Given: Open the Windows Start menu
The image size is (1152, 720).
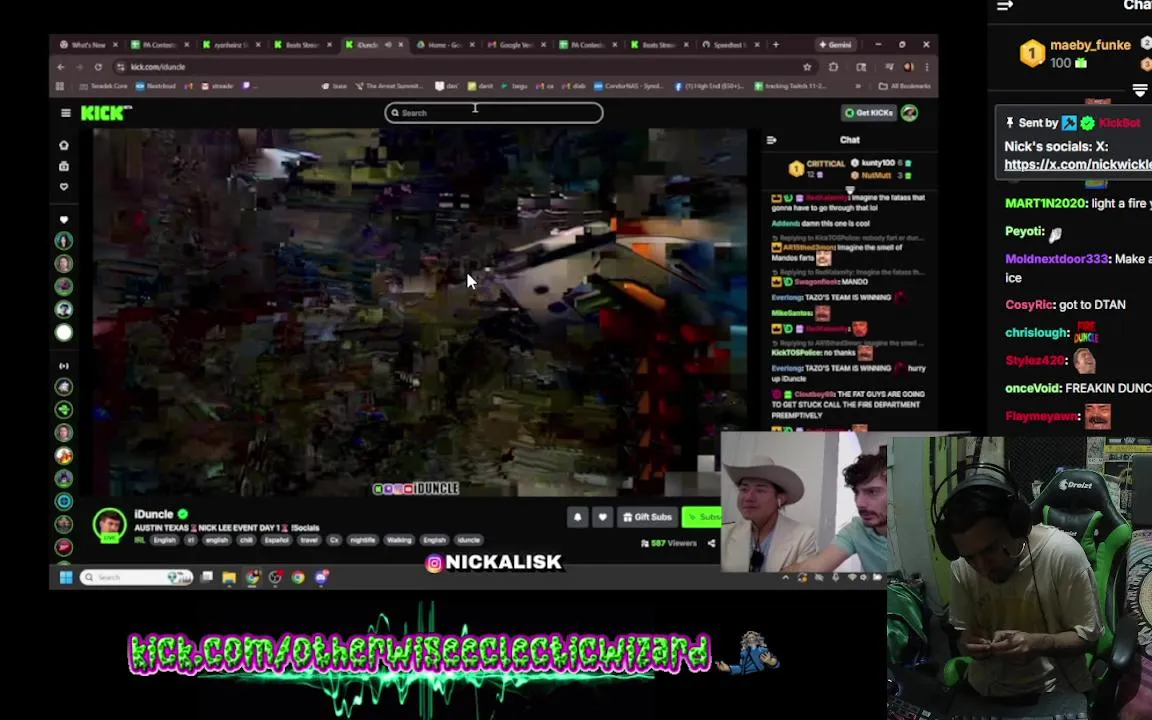Looking at the screenshot, I should pos(65,577).
